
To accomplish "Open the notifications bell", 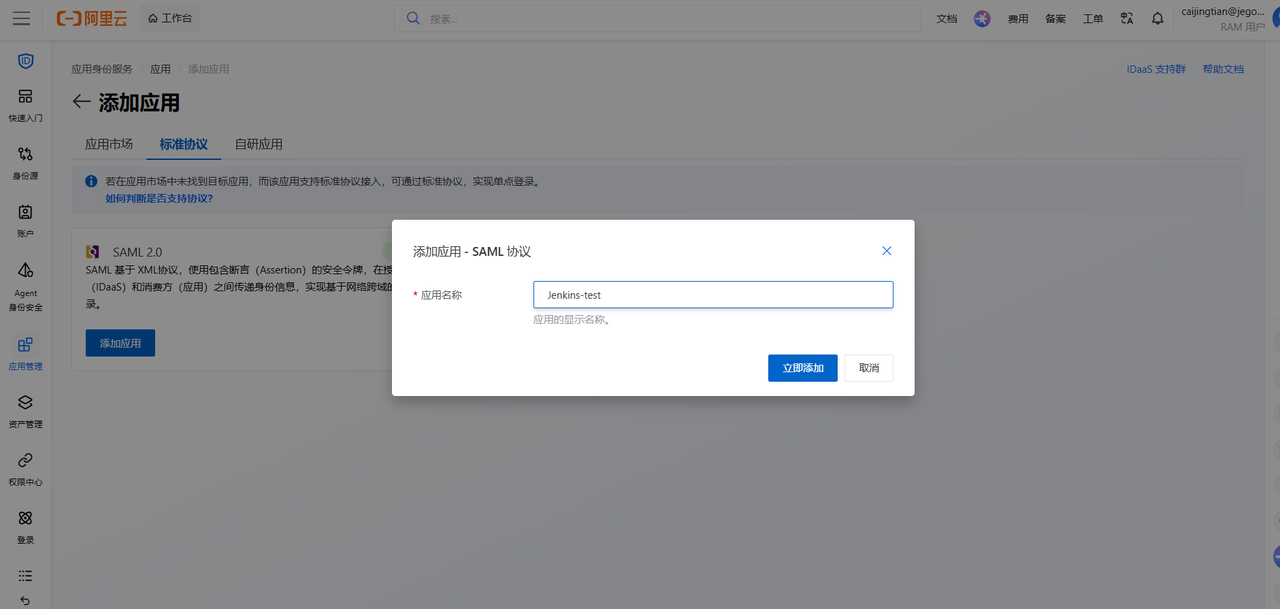I will (x=1157, y=18).
